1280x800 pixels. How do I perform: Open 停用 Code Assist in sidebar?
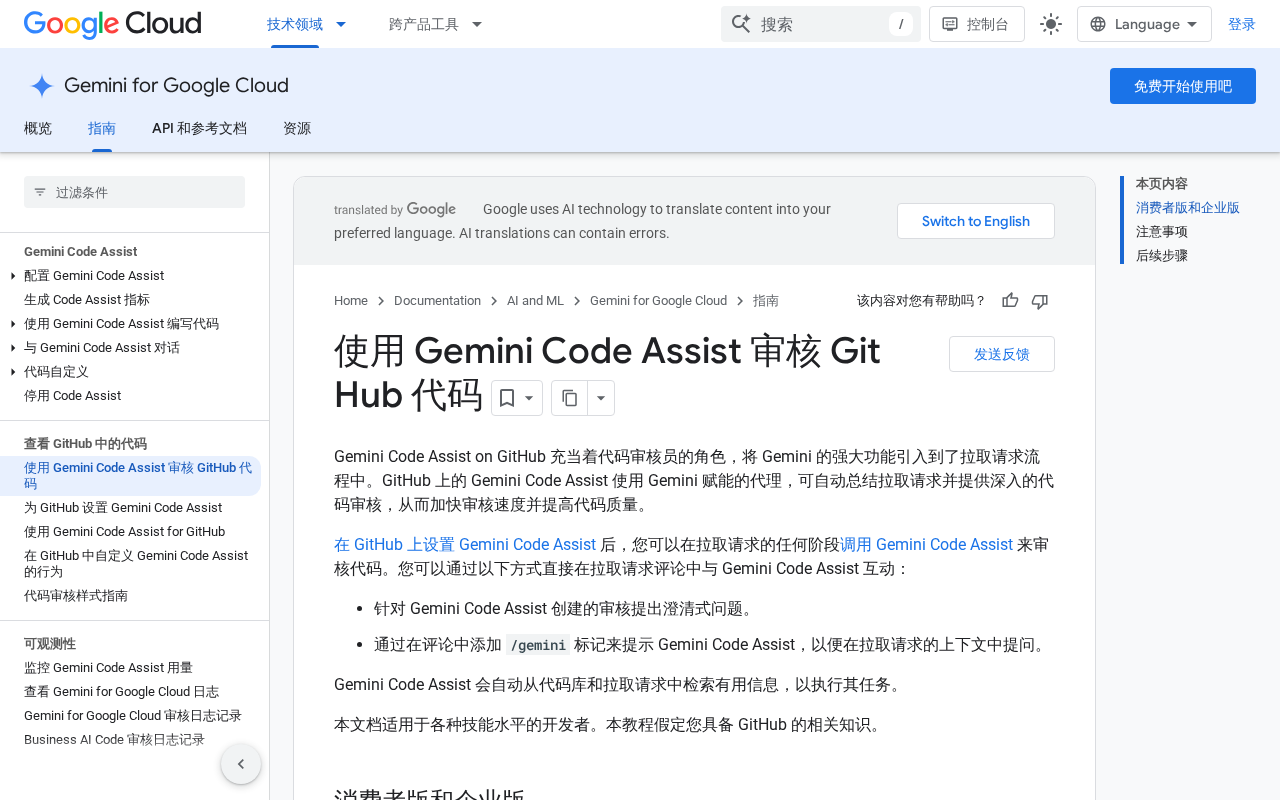pyautogui.click(x=72, y=396)
